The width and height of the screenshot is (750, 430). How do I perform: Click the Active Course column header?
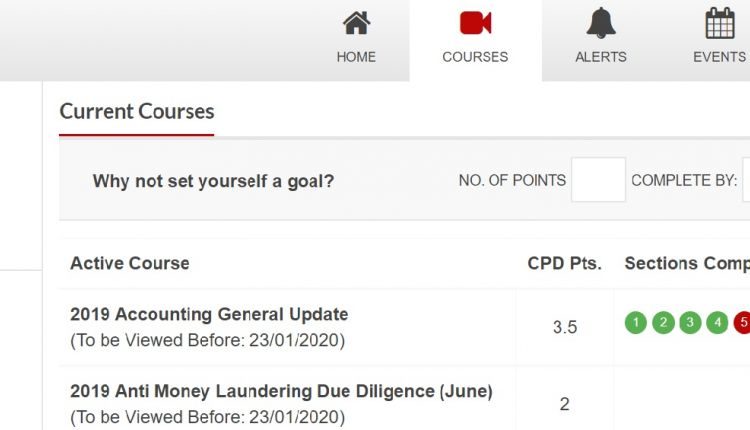point(130,264)
